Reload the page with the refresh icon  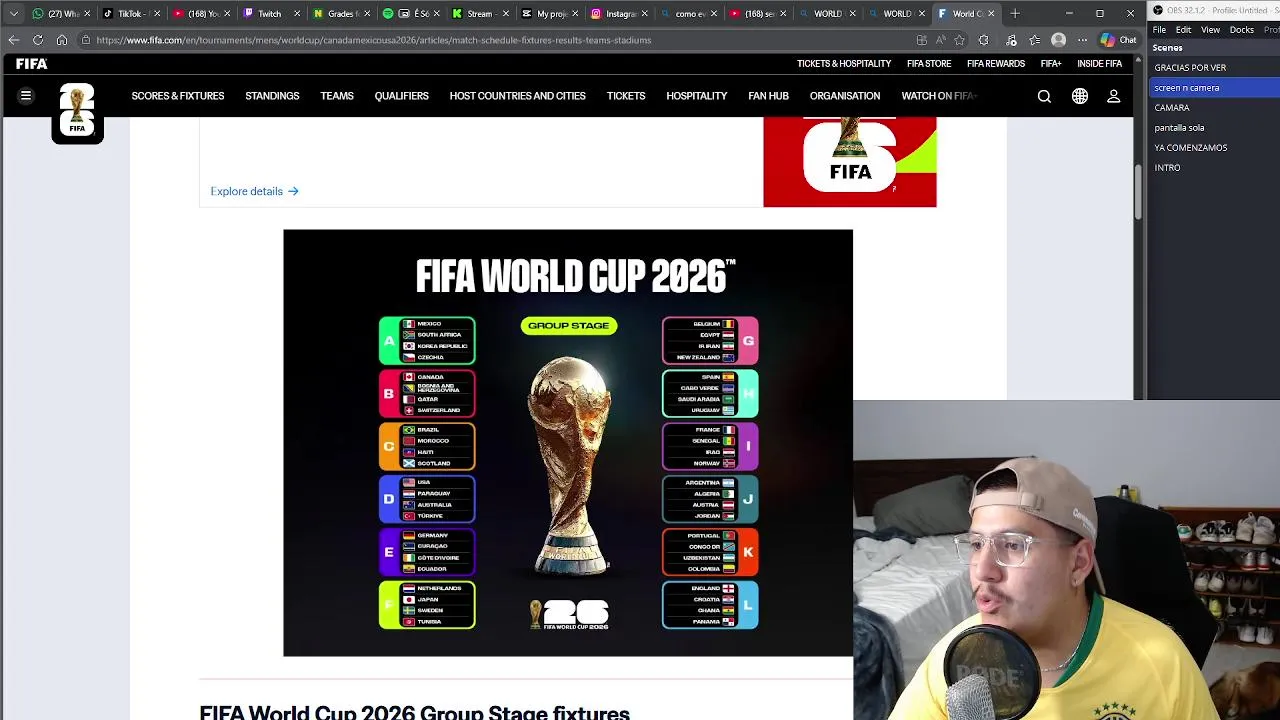38,40
